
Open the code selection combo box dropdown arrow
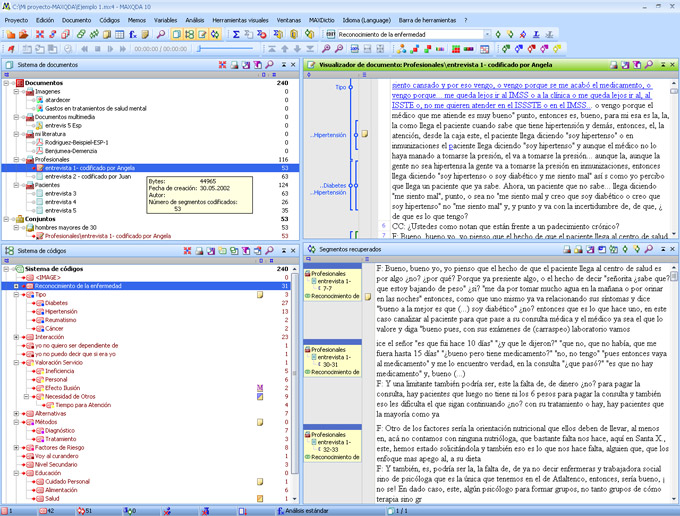click(x=487, y=34)
